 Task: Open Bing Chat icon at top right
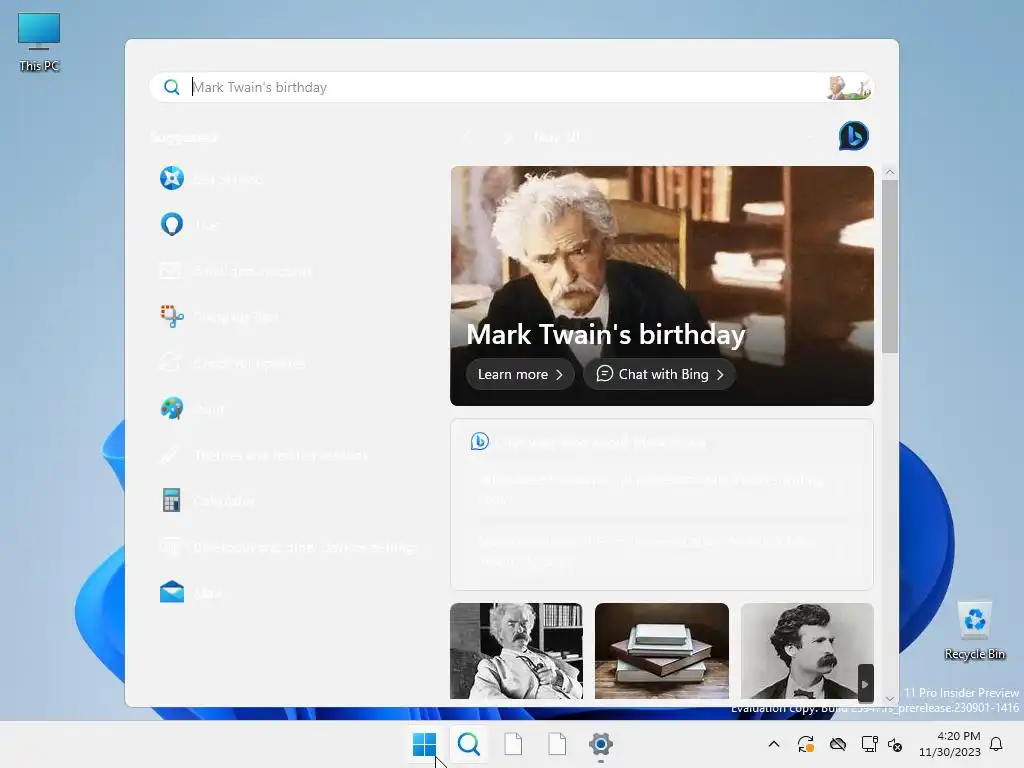click(x=854, y=136)
